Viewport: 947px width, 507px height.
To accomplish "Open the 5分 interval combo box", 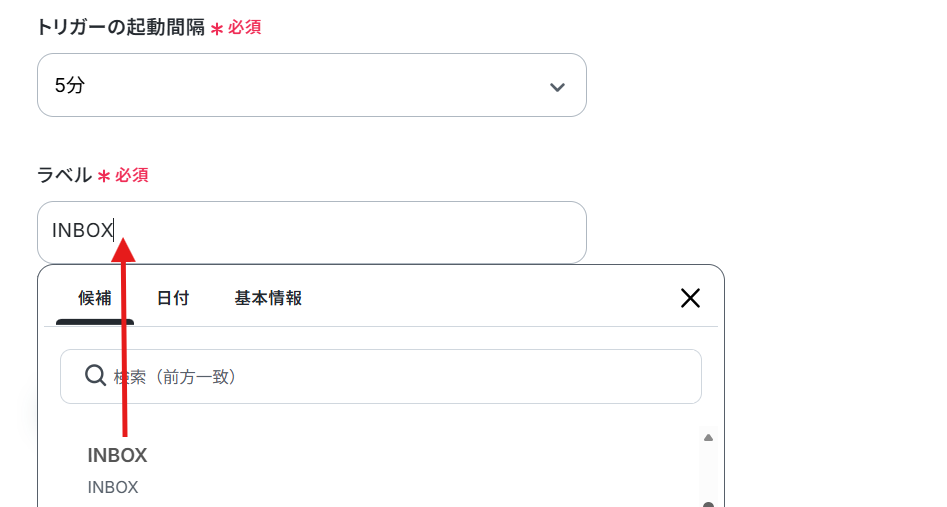I will [x=312, y=85].
